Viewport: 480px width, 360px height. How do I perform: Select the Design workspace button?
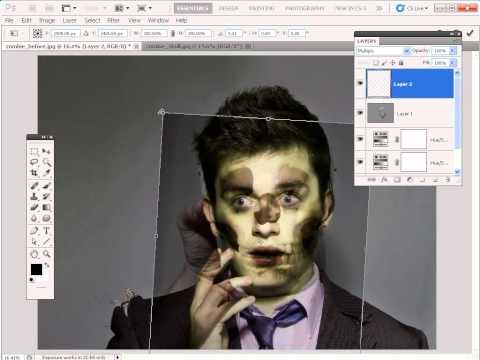coord(229,8)
